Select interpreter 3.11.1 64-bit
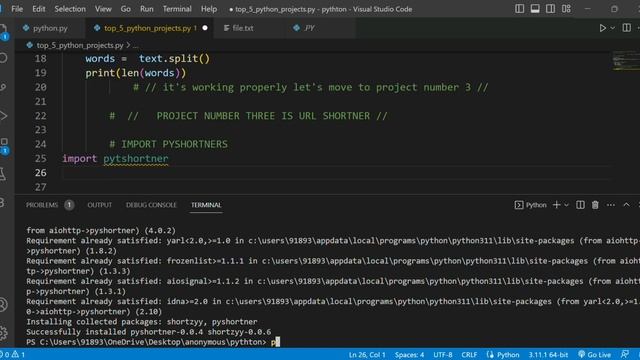This screenshot has height=360, width=640. 548,355
